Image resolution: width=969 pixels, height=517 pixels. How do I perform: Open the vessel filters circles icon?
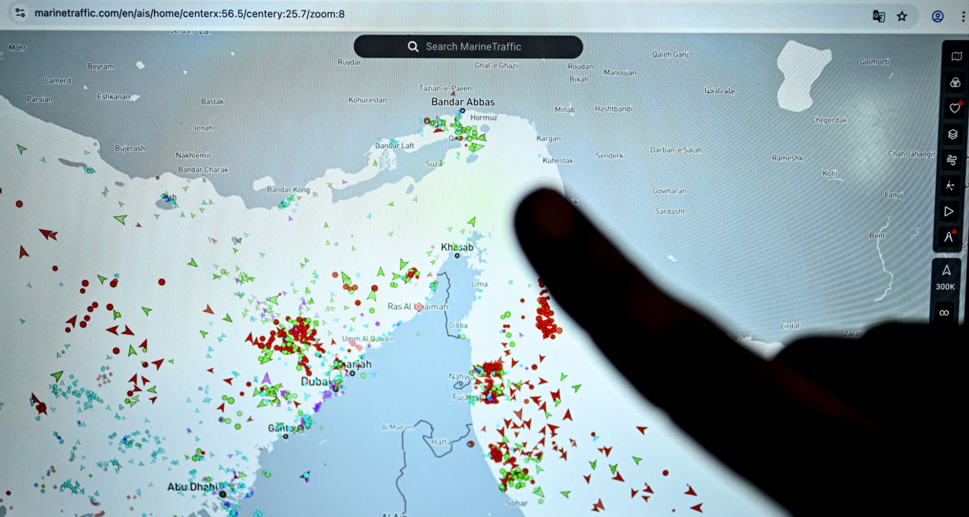pyautogui.click(x=955, y=82)
